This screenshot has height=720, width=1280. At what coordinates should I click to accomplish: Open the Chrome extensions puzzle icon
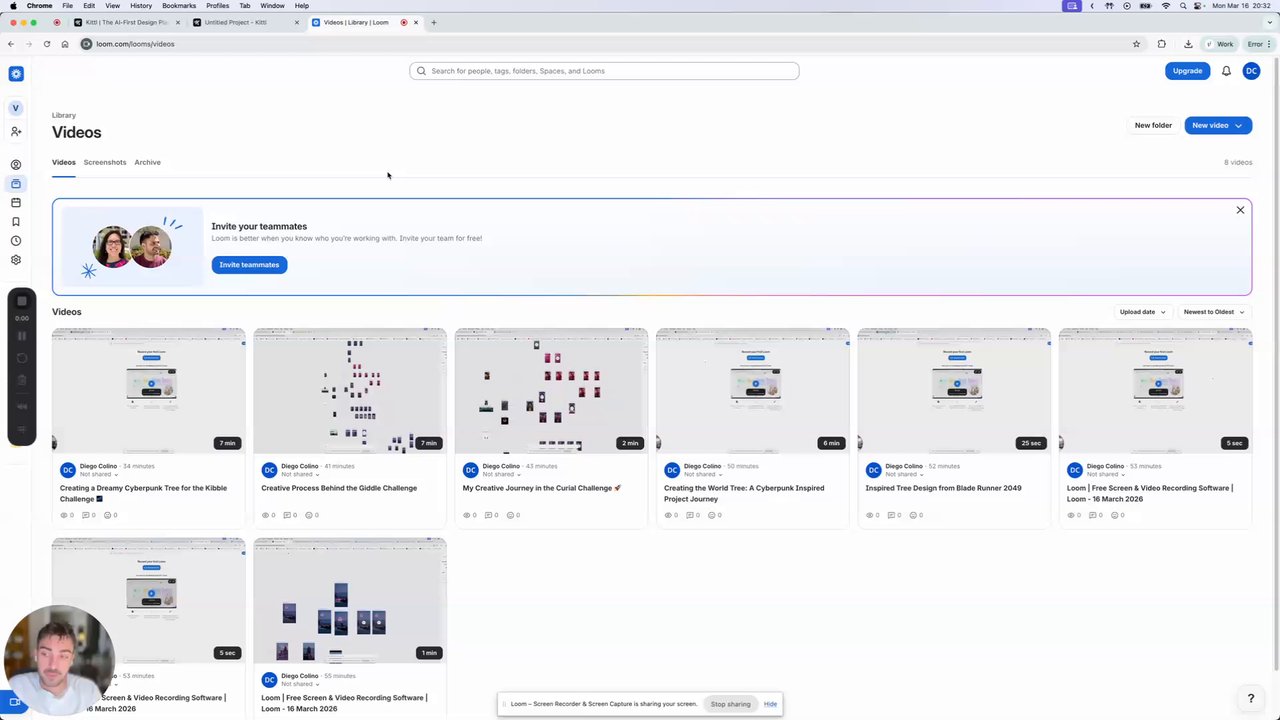1161,44
